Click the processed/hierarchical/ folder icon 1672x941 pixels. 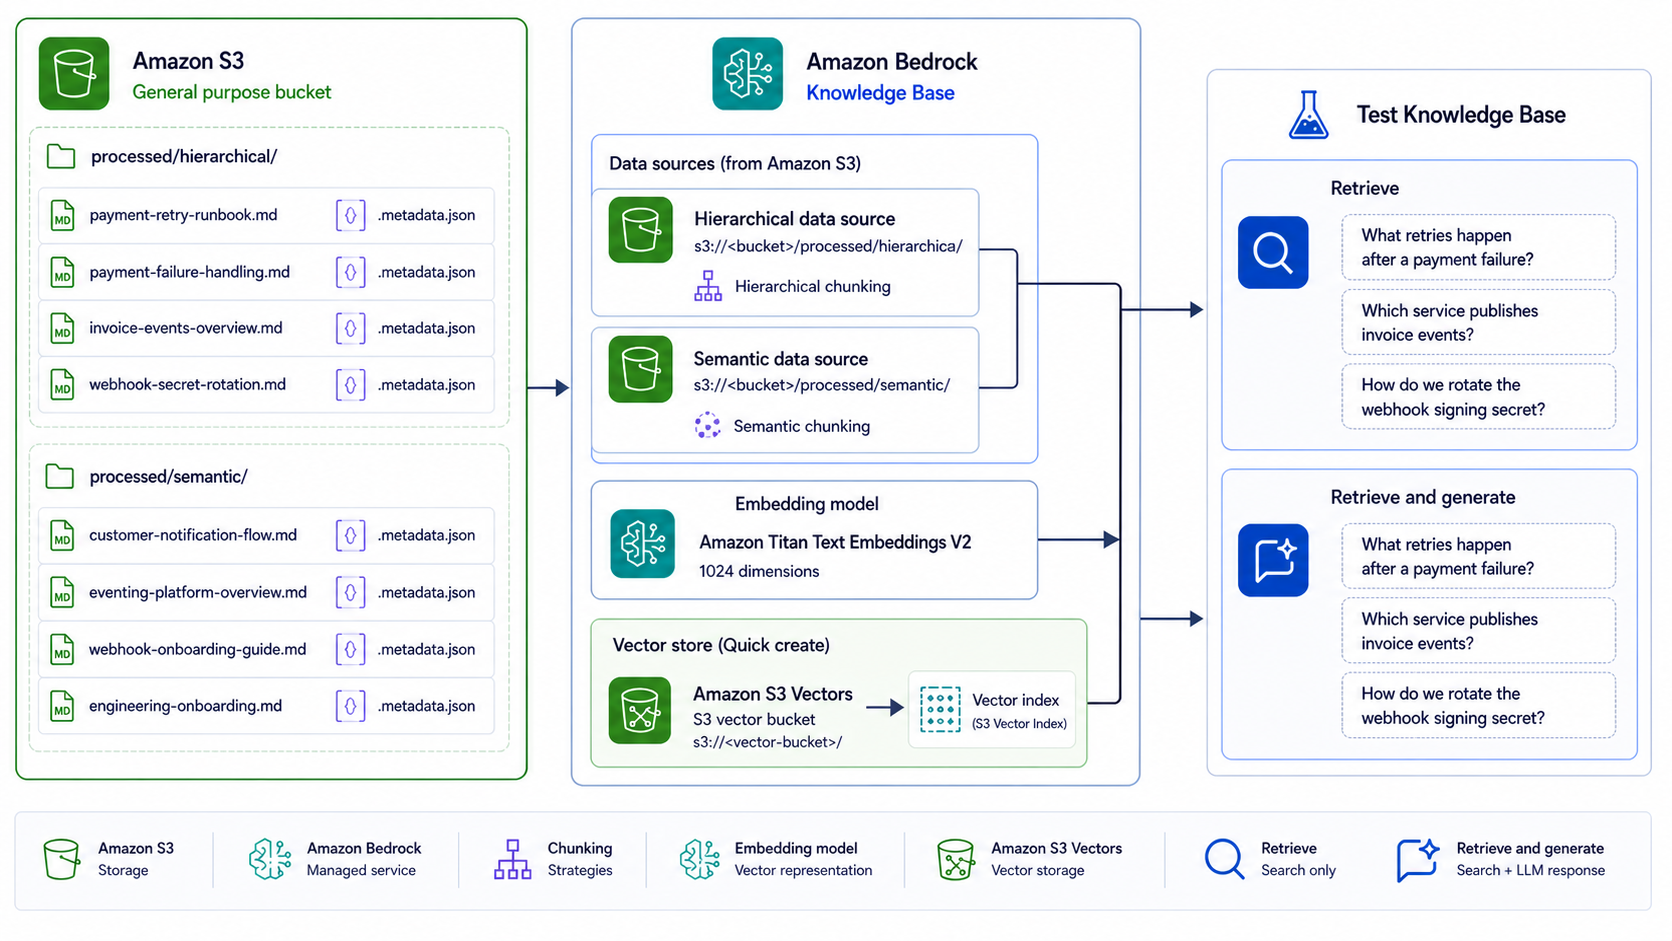61,156
